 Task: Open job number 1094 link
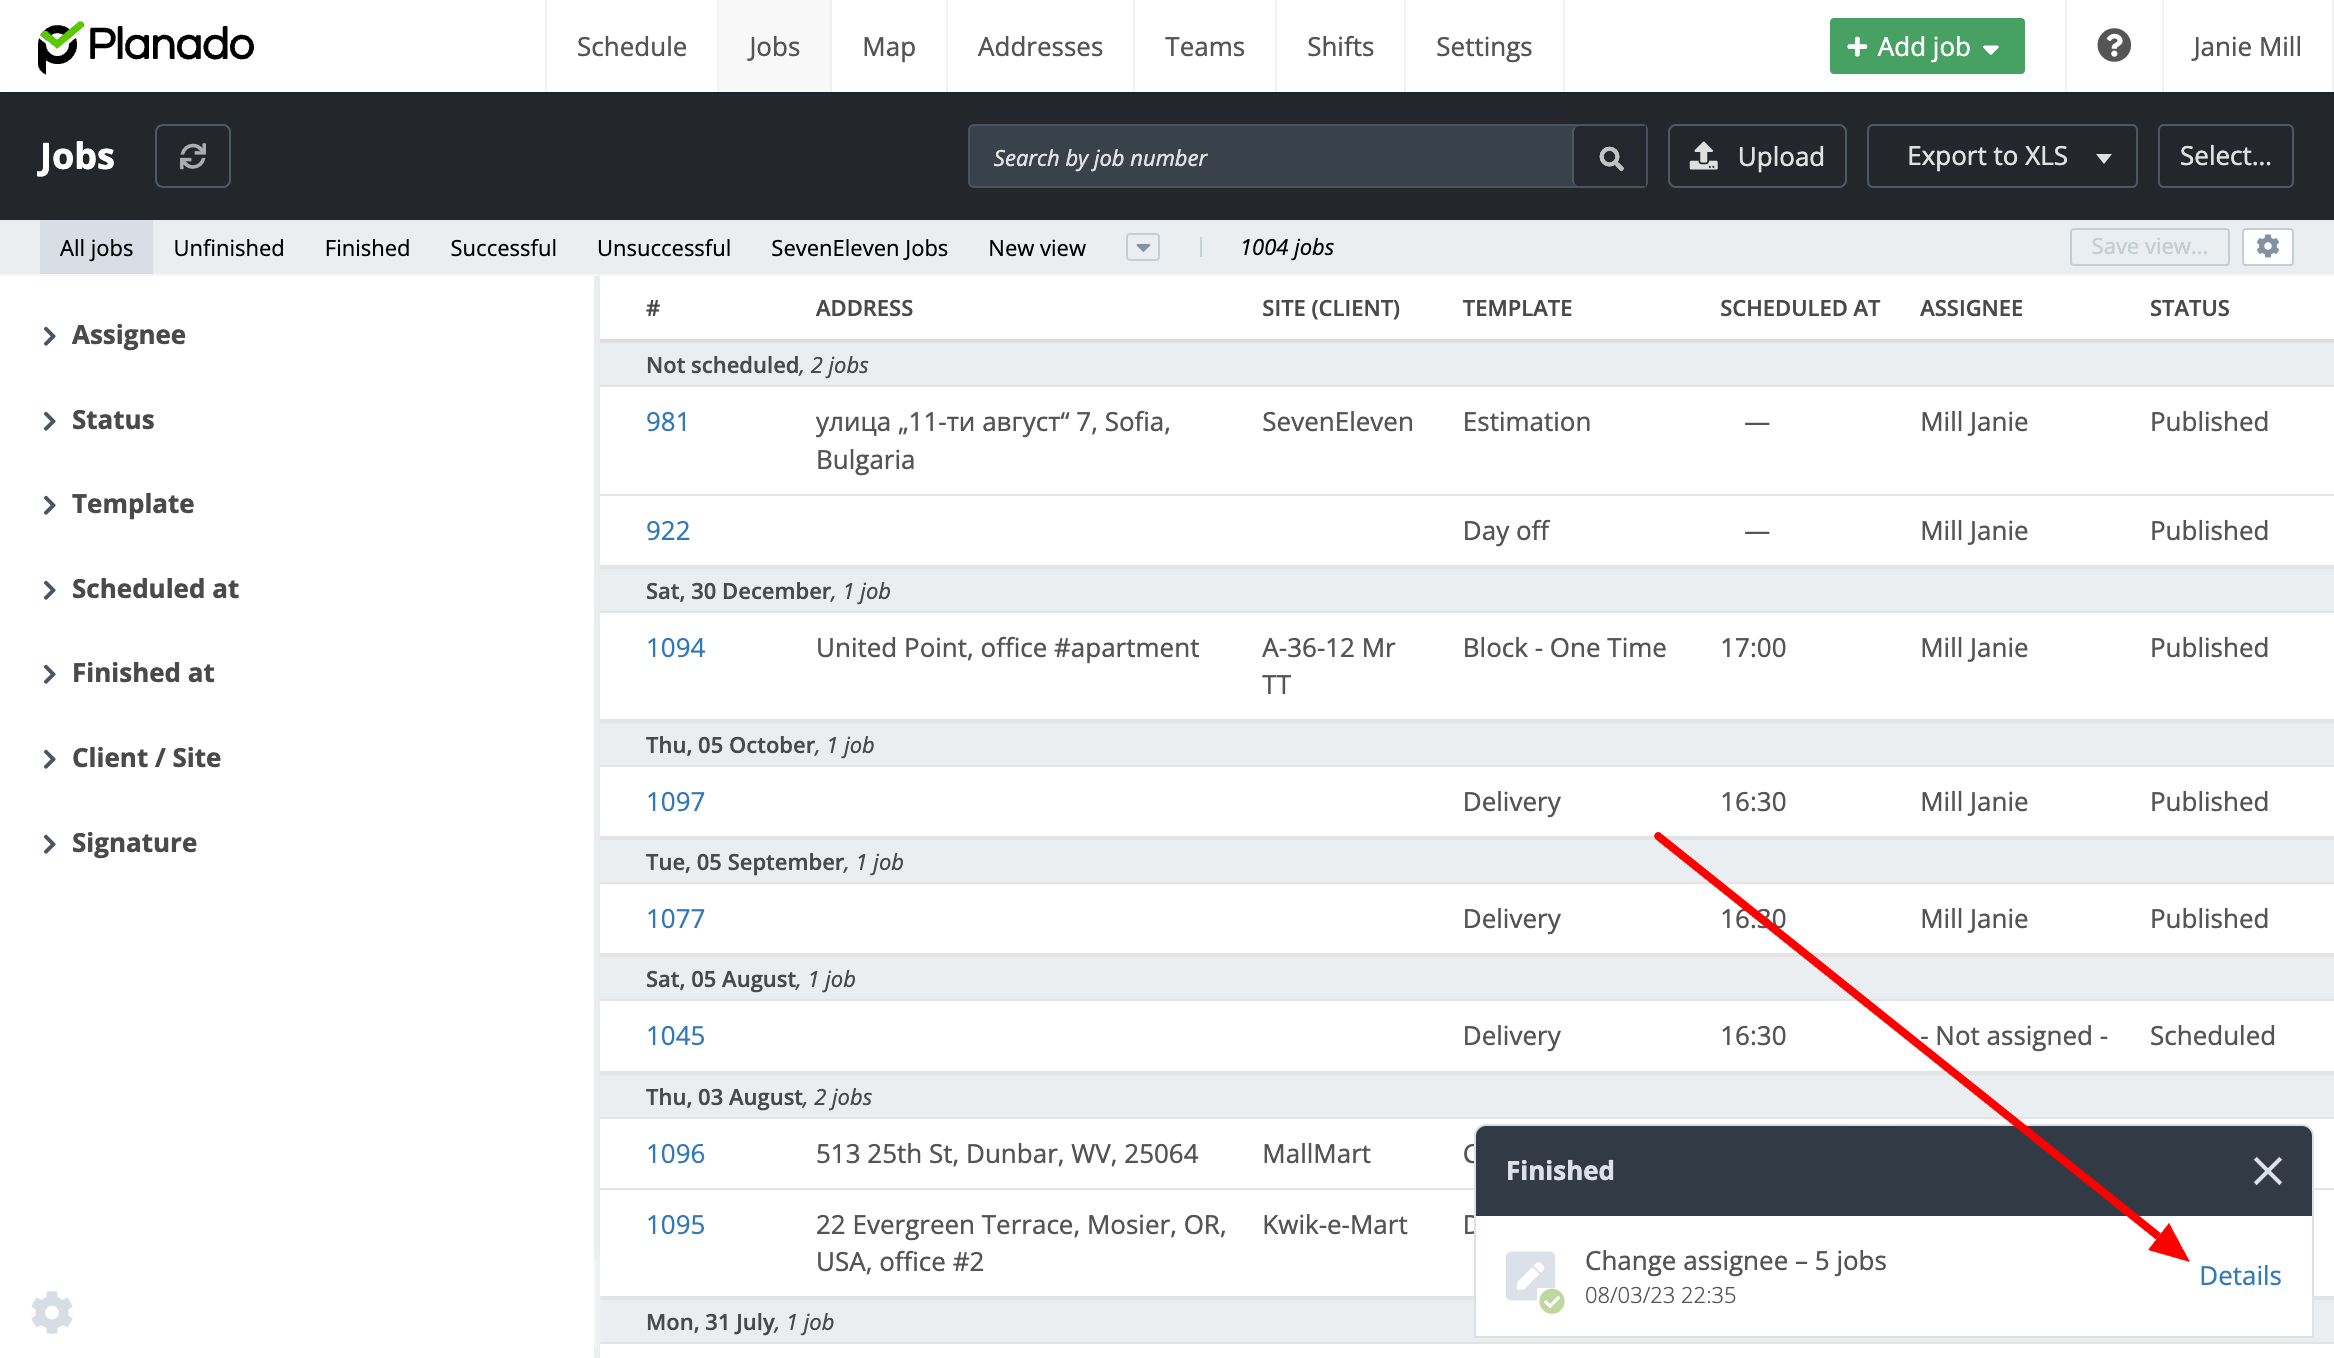[x=675, y=648]
